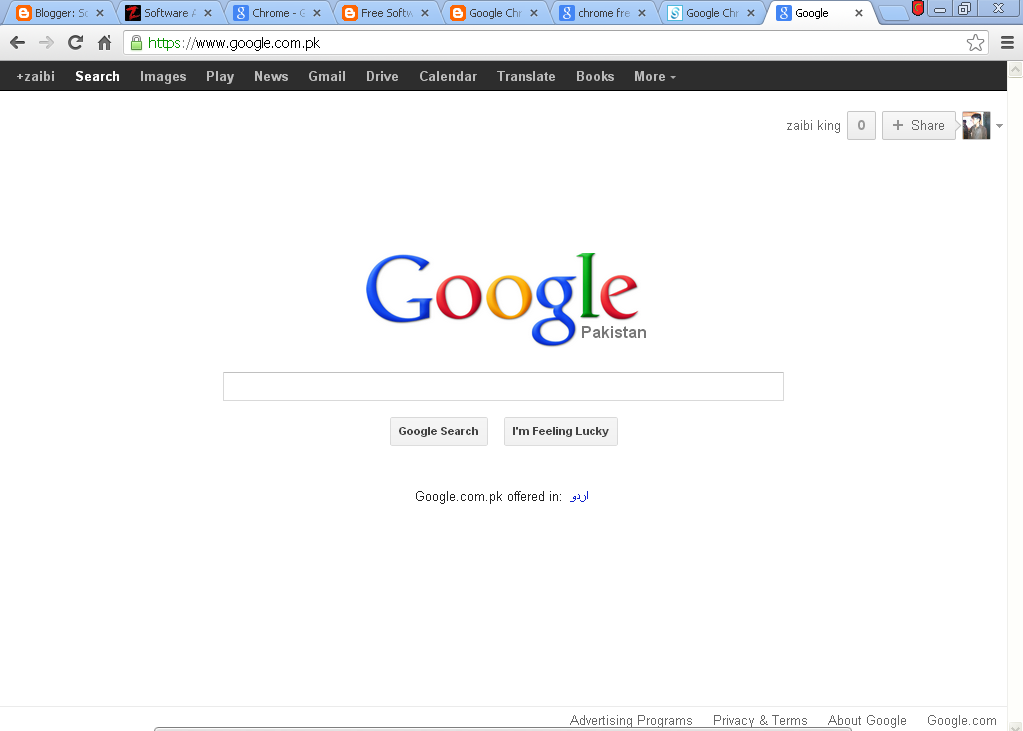Expand the More dropdown
1023x731 pixels.
tap(654, 76)
